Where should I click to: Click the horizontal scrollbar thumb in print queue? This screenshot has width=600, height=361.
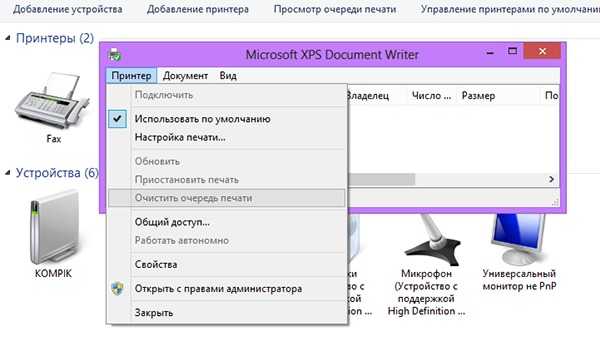point(382,179)
